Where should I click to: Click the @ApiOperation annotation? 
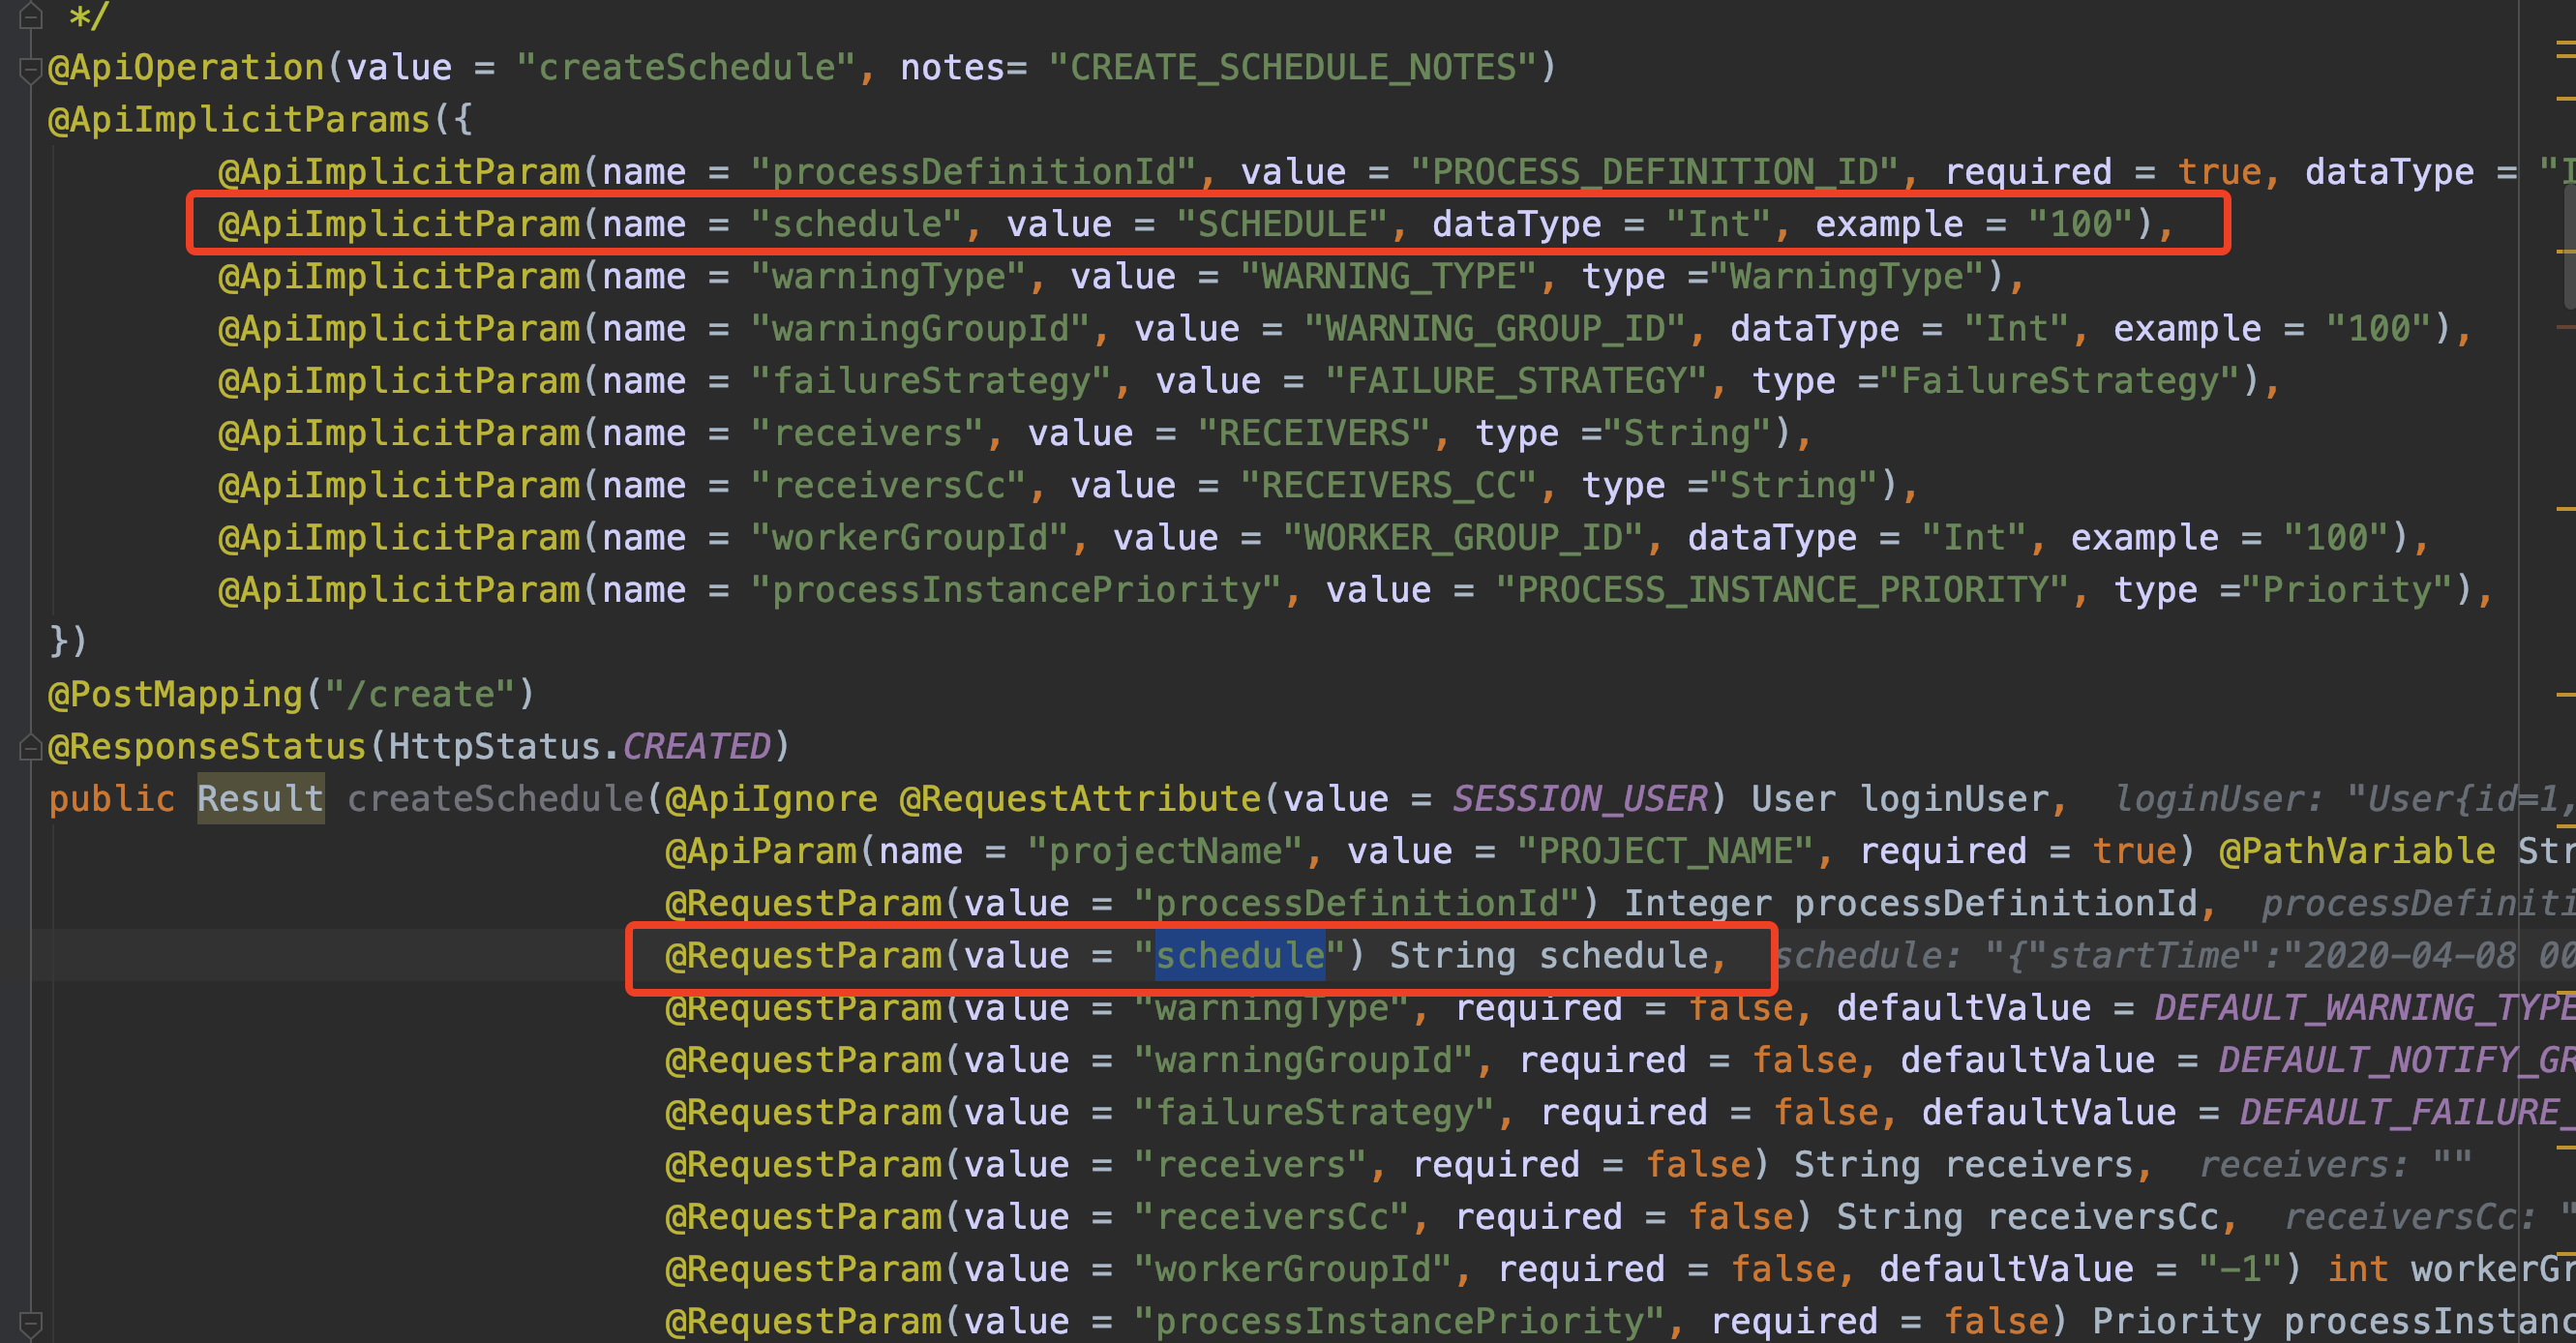click(x=186, y=68)
